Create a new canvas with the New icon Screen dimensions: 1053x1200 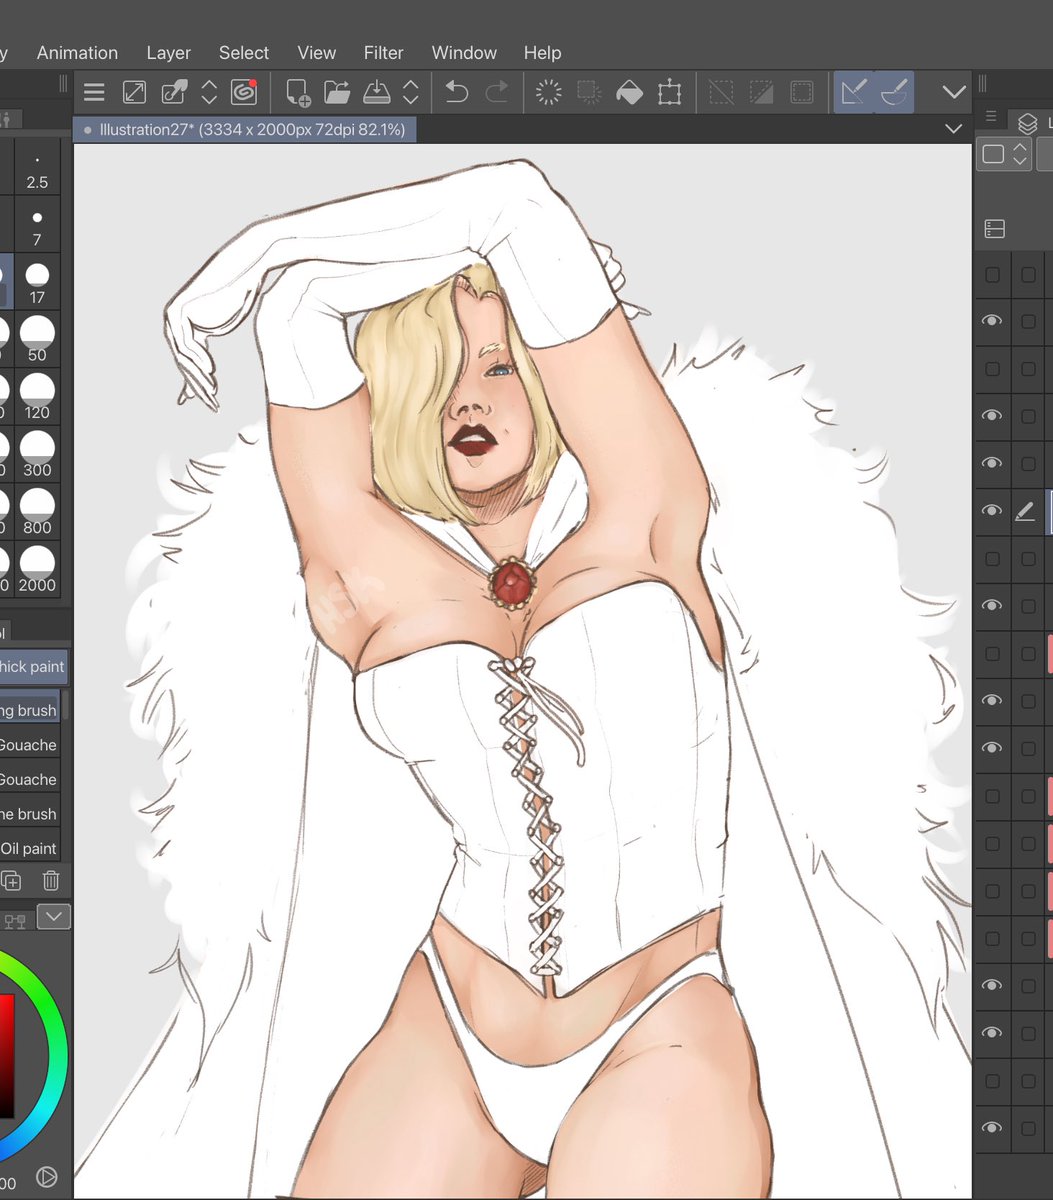pyautogui.click(x=298, y=93)
